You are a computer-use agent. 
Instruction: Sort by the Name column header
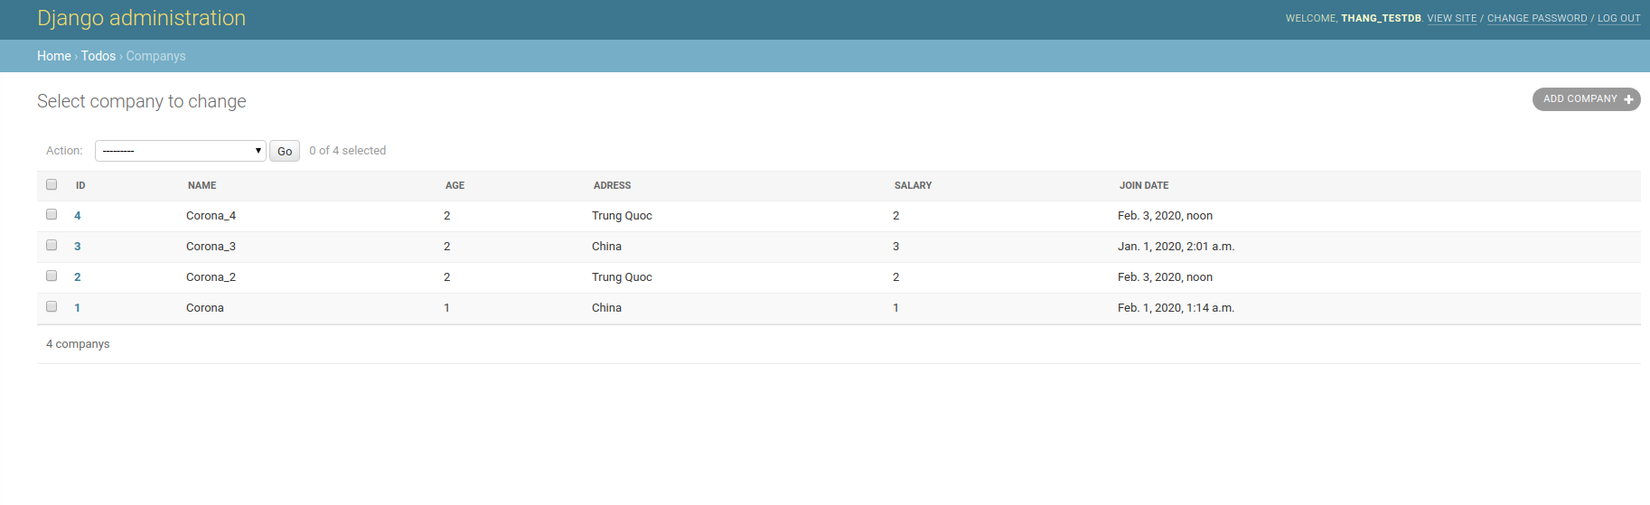202,186
